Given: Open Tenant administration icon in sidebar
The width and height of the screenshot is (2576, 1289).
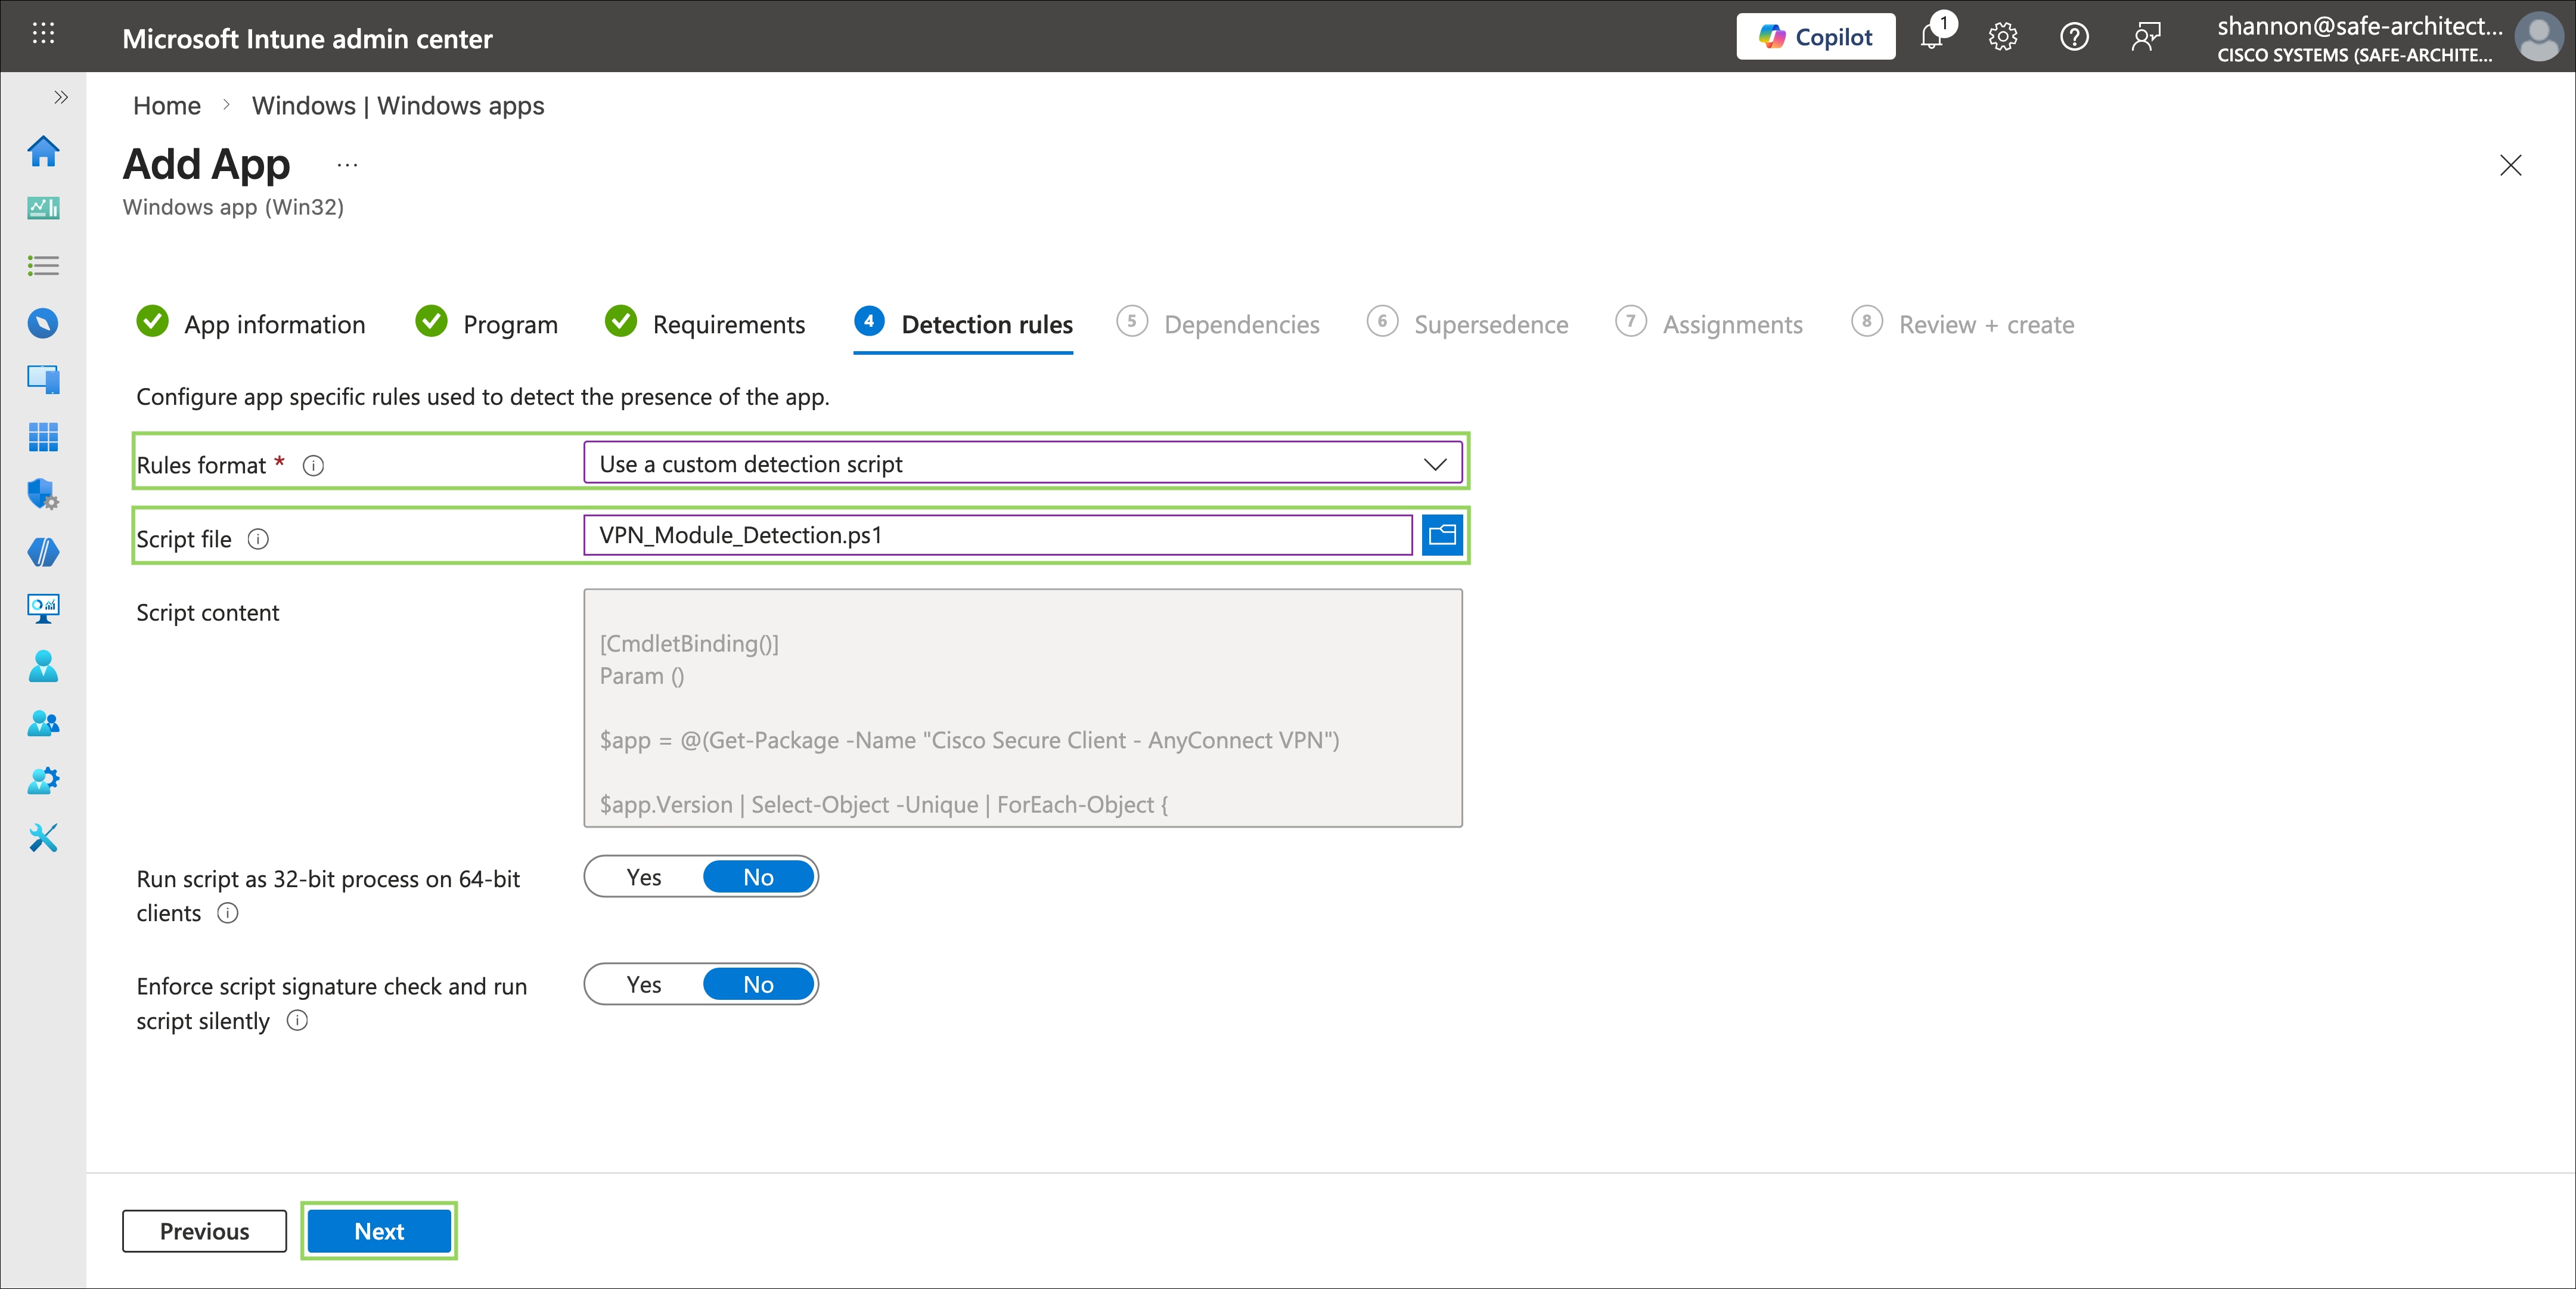Looking at the screenshot, I should [x=43, y=780].
